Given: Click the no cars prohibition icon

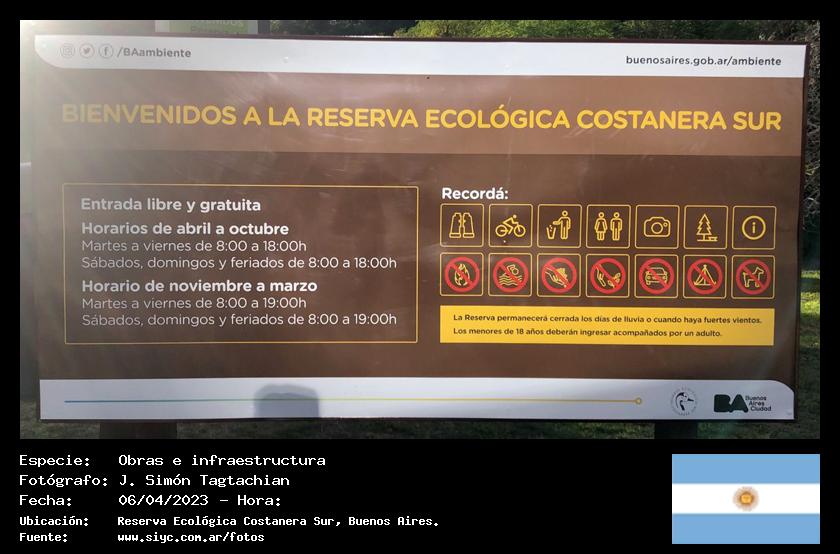Looking at the screenshot, I should pos(656,276).
